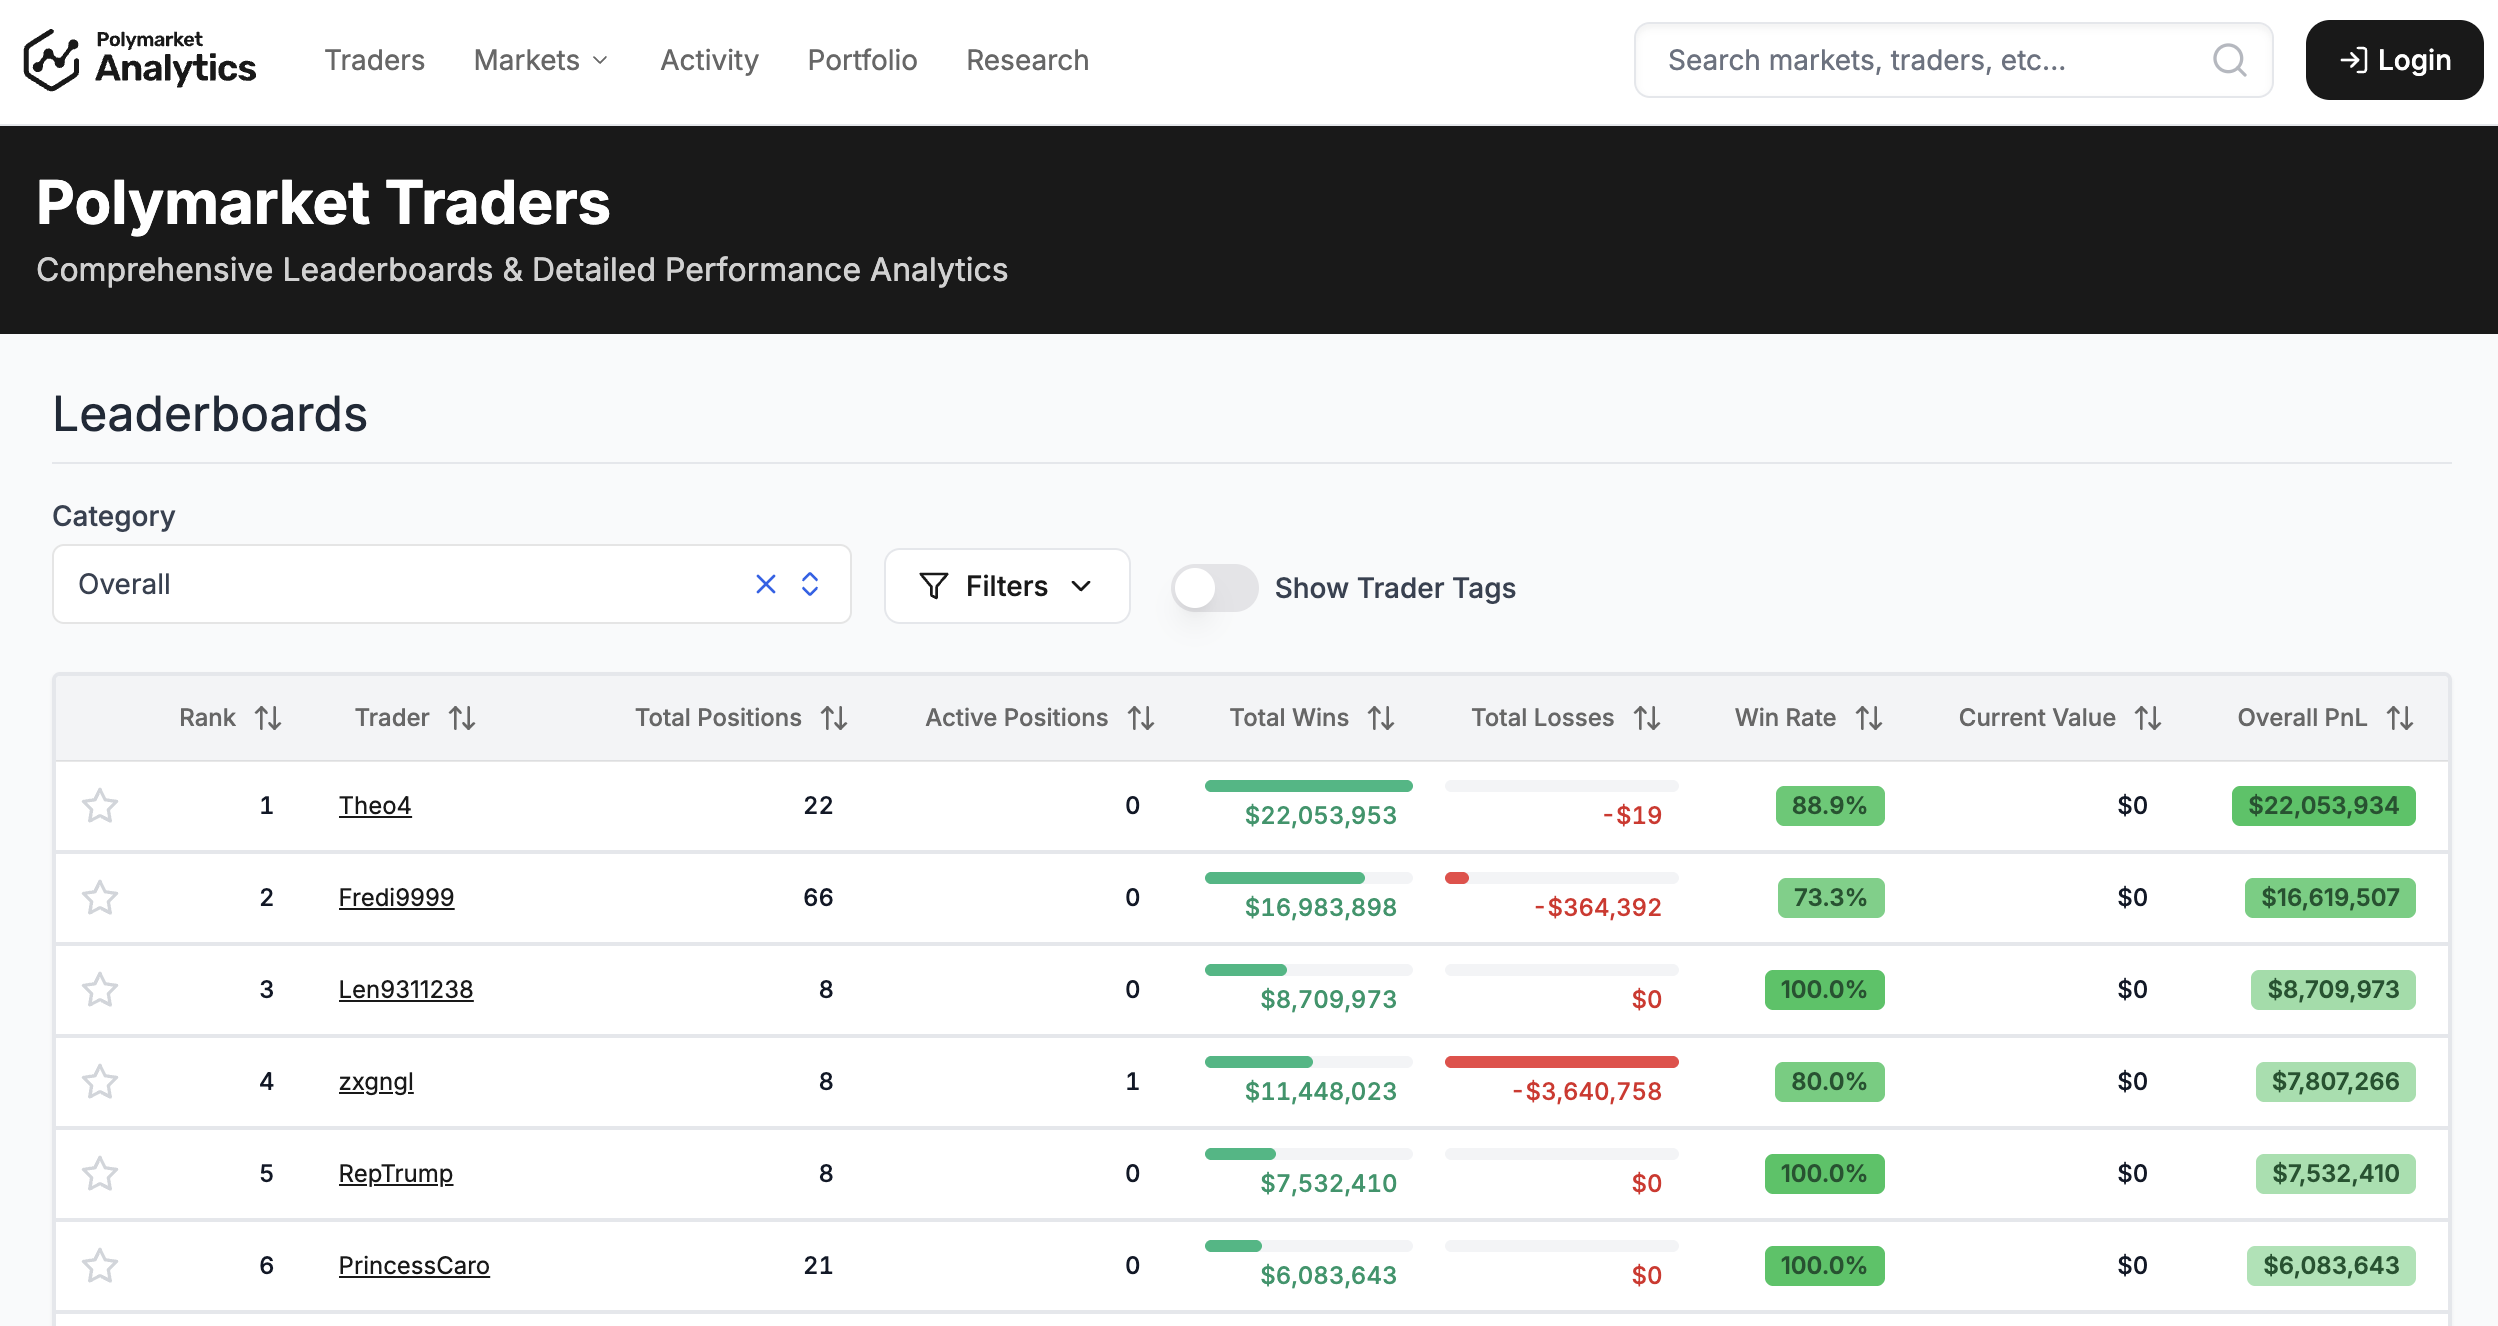The height and width of the screenshot is (1326, 2498).
Task: Open Fredi9999 trader profile link
Action: 396,898
